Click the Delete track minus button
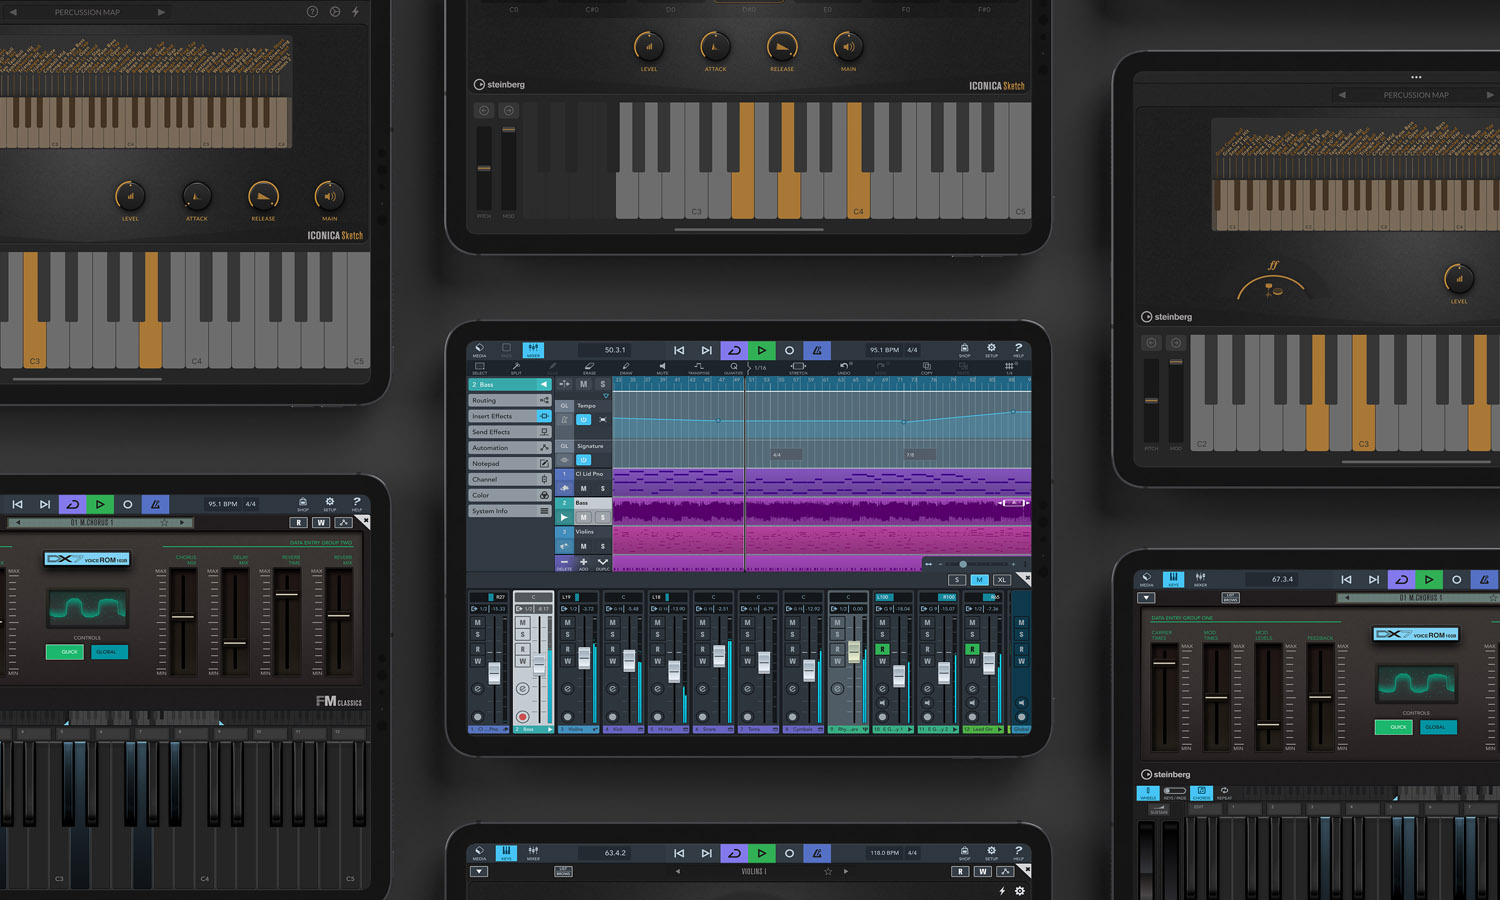1500x900 pixels. [564, 563]
